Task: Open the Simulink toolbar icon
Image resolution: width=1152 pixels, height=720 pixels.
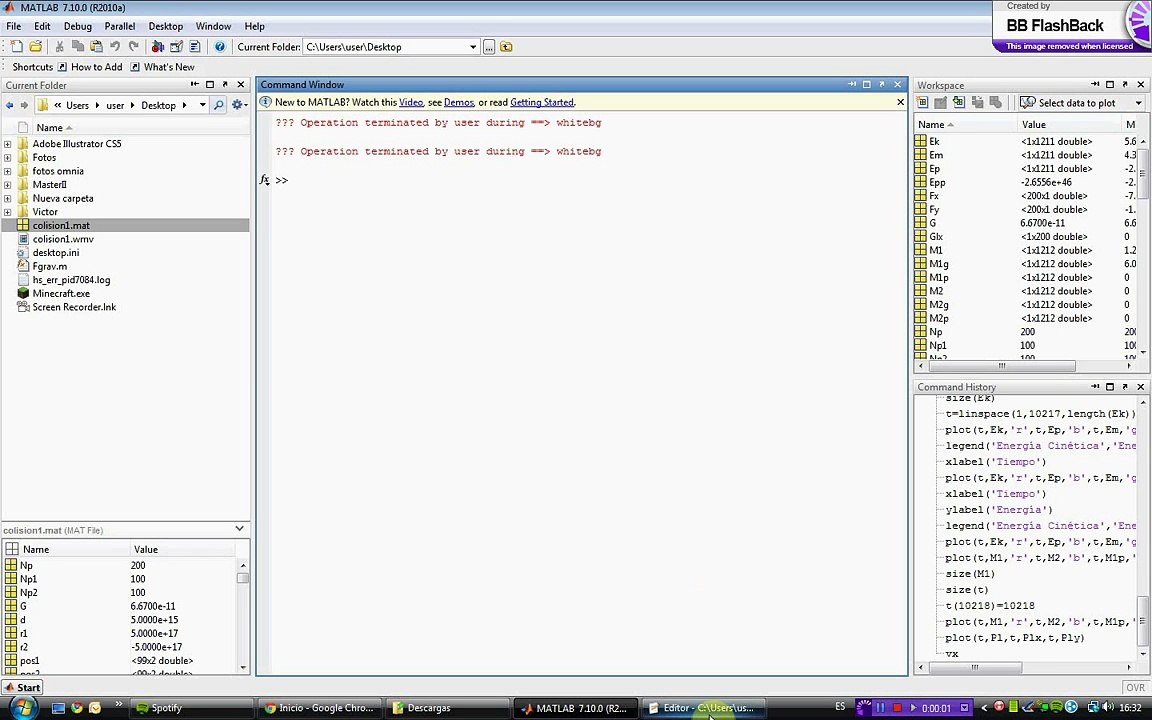Action: tap(157, 47)
